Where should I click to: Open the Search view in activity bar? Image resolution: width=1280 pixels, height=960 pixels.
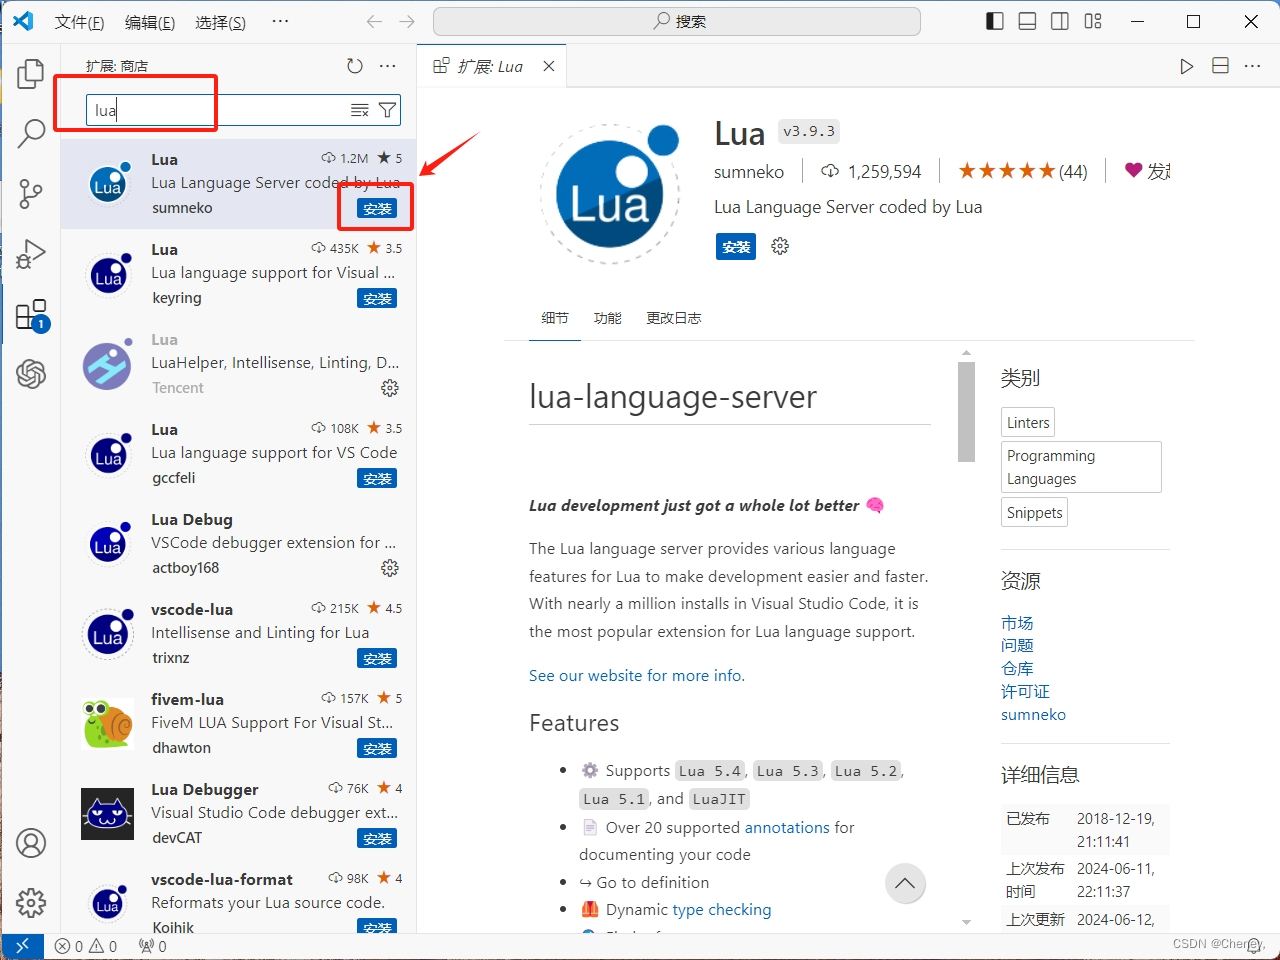[x=31, y=132]
